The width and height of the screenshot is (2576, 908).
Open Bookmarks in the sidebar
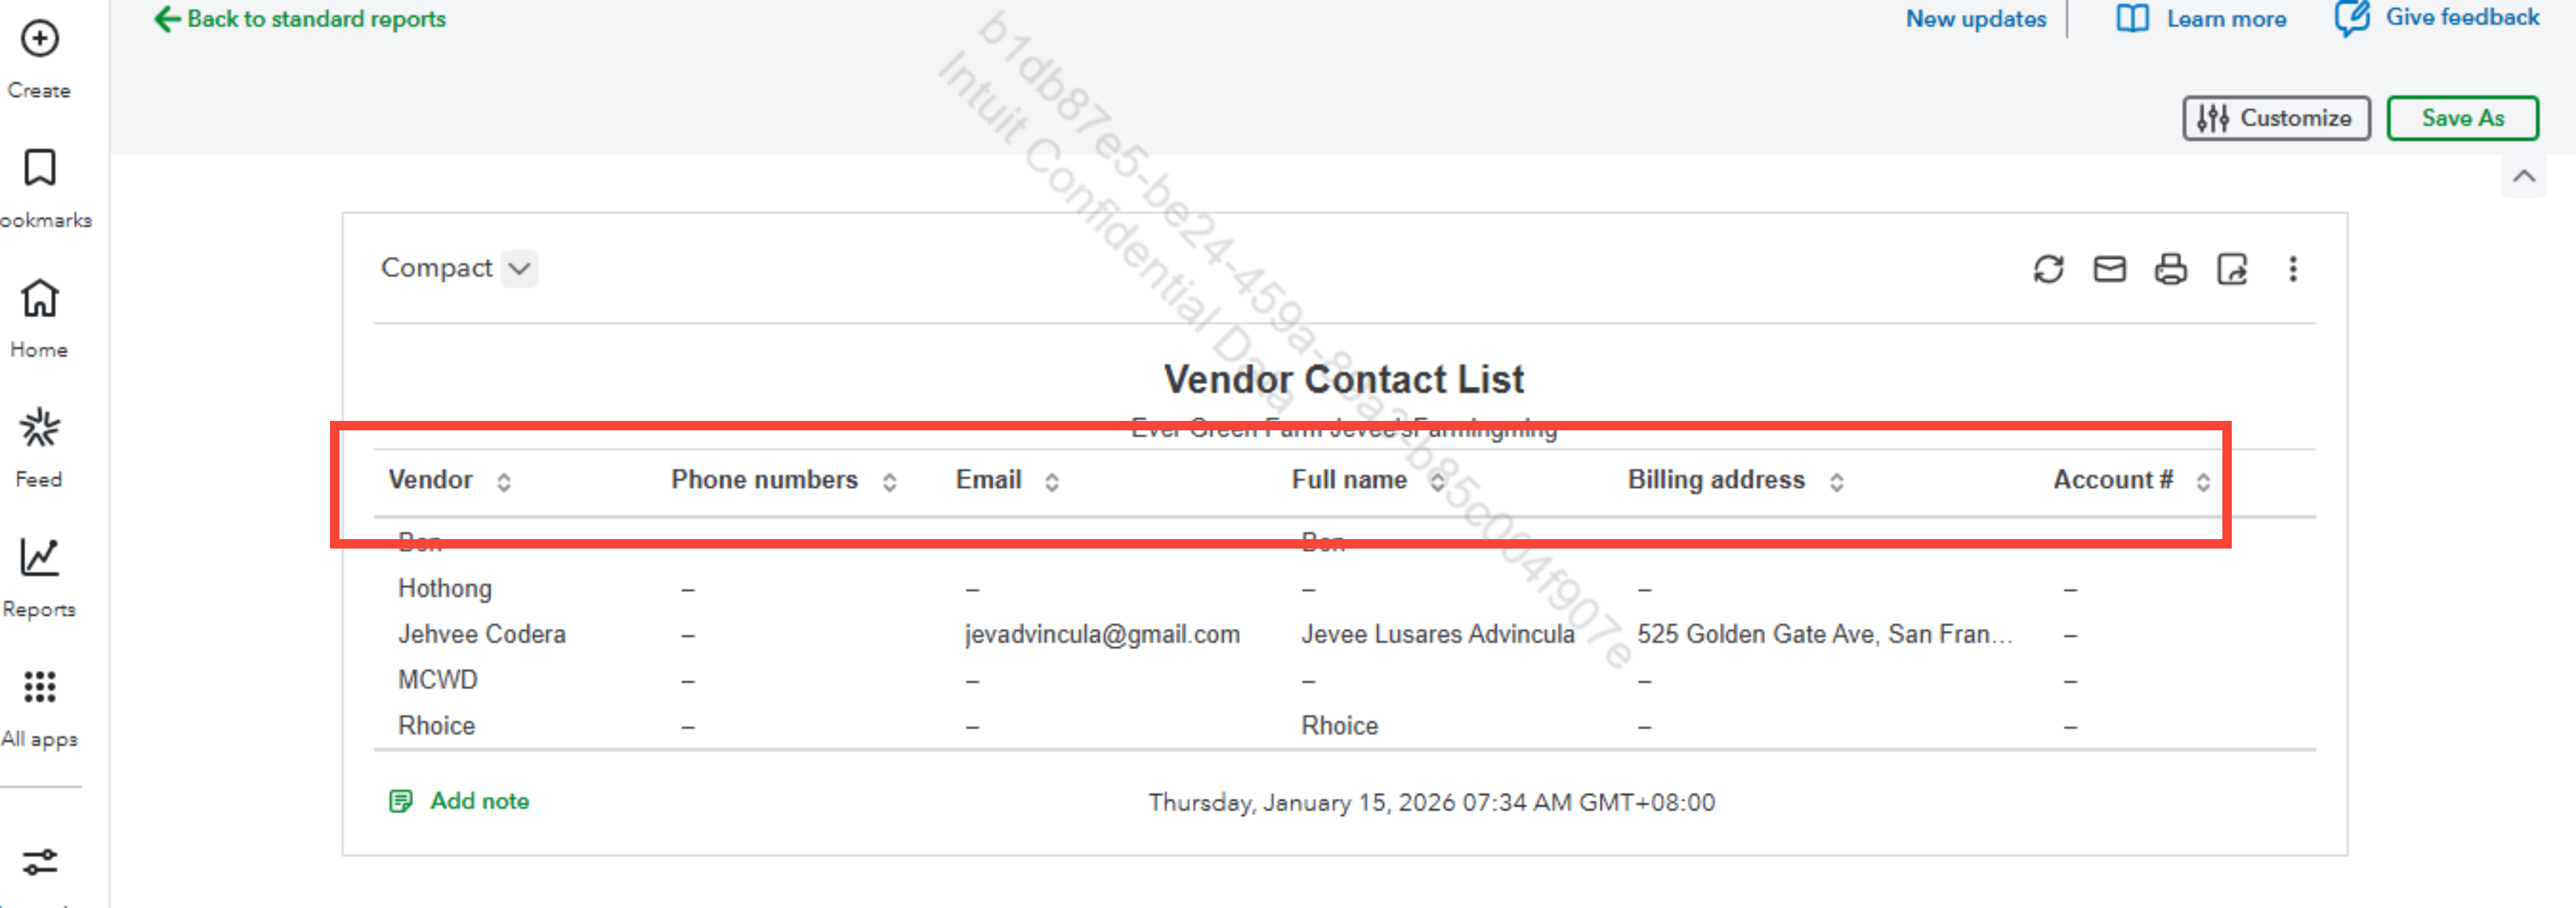tap(40, 168)
